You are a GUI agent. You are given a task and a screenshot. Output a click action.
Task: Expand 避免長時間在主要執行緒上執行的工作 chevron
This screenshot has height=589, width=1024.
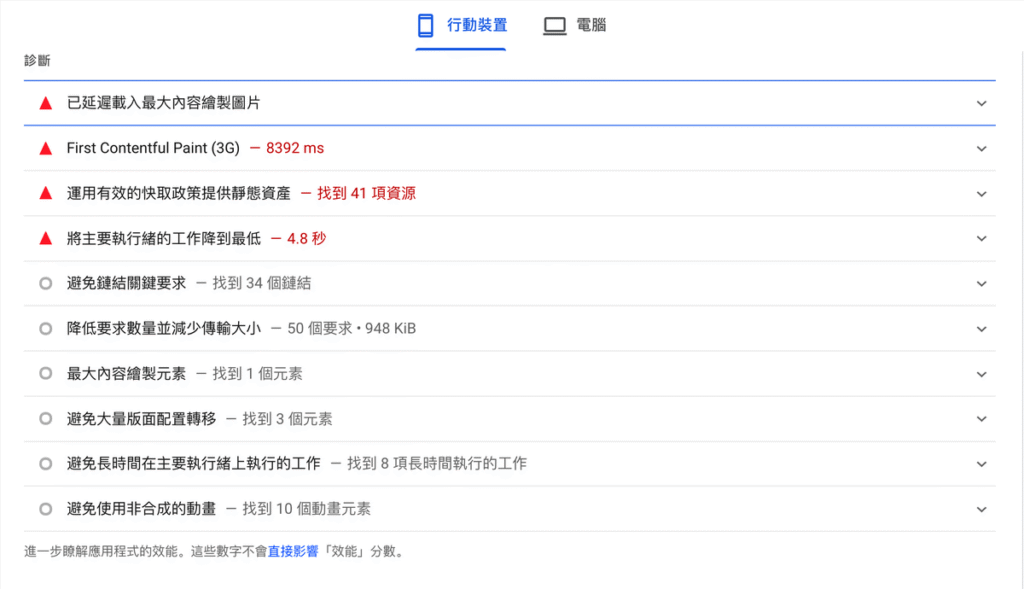(981, 464)
